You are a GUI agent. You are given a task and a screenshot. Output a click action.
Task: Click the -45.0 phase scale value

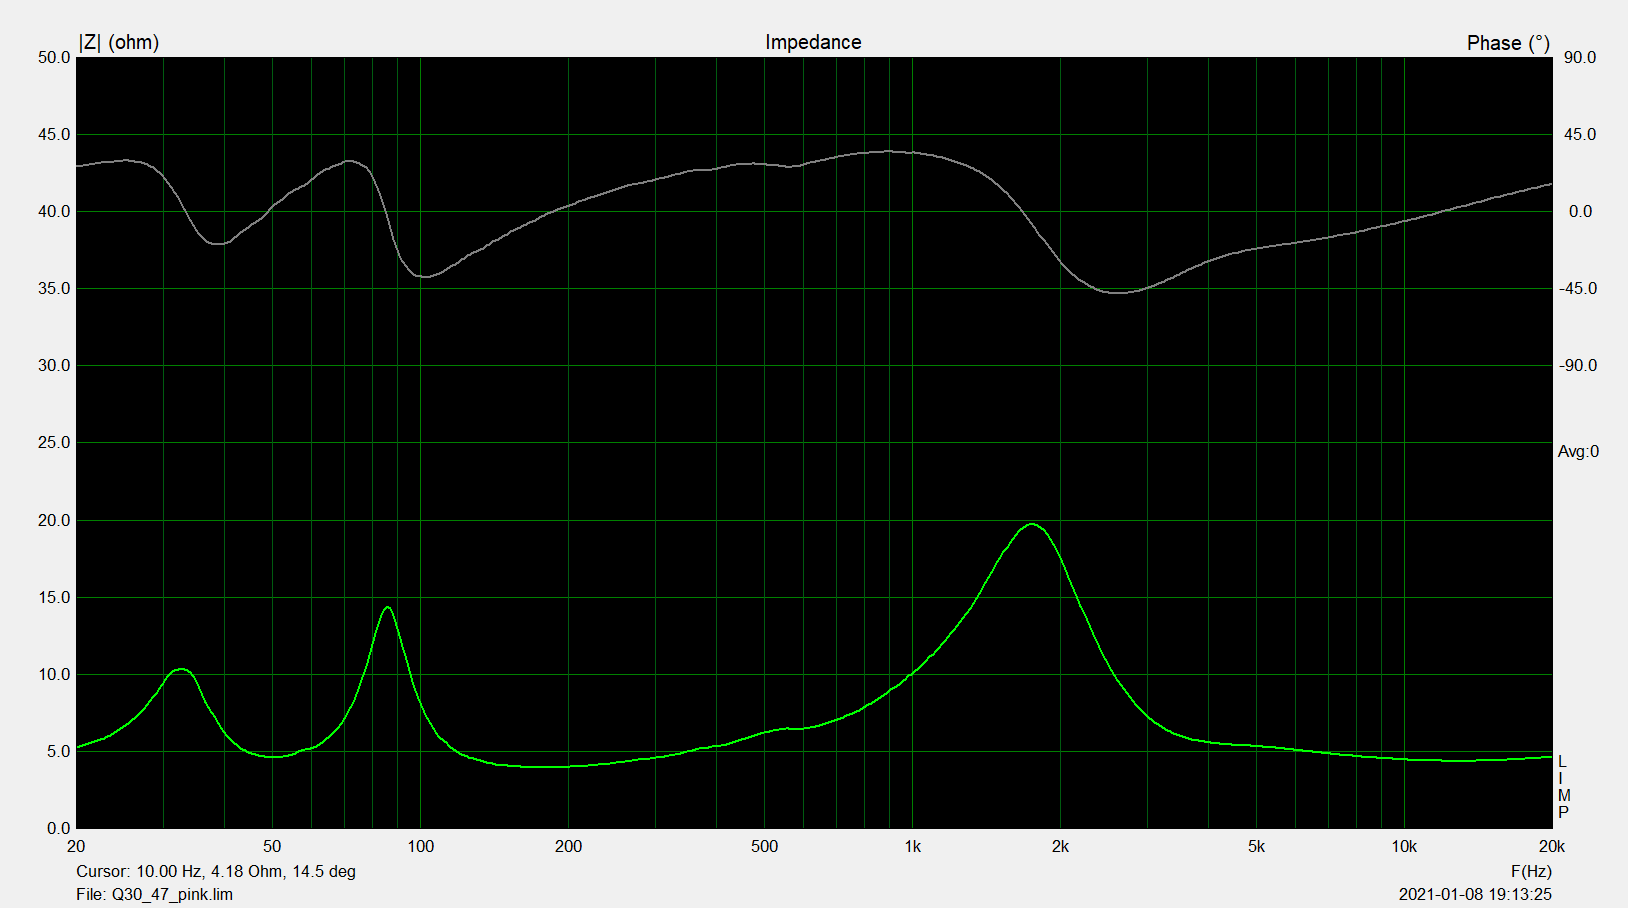pos(1578,288)
